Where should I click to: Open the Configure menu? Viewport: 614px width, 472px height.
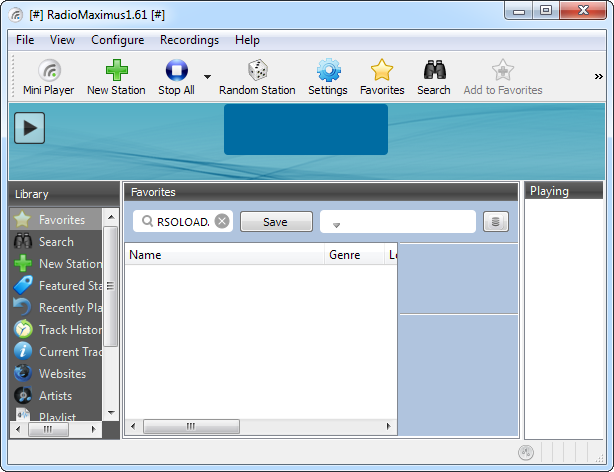[x=117, y=40]
